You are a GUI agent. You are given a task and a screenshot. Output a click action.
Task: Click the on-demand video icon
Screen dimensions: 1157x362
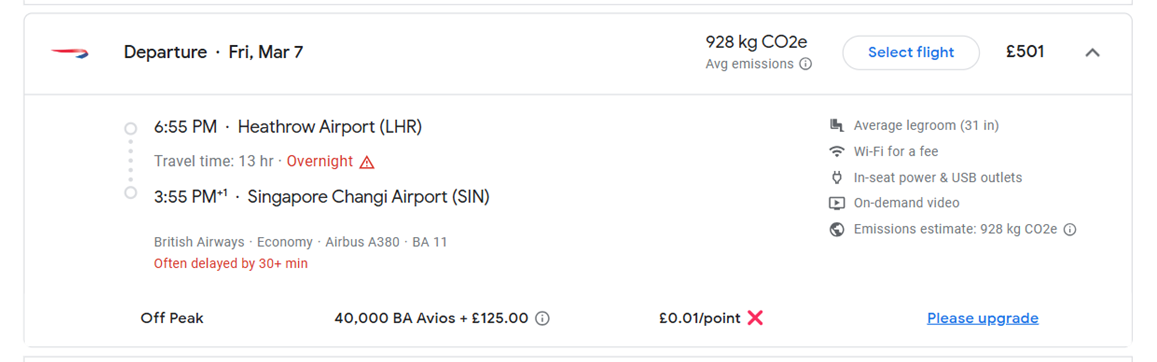[836, 203]
